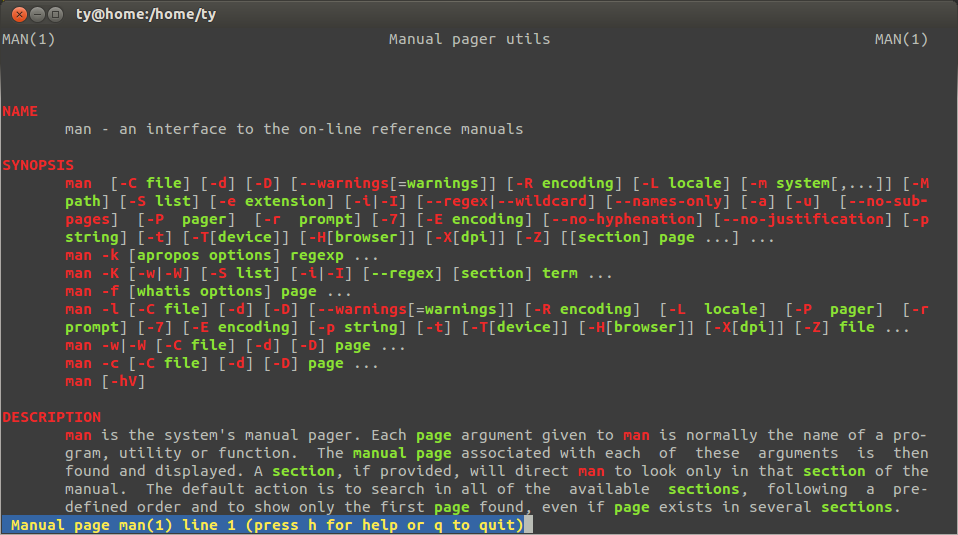Click '[-H[browser]]' in the string line
This screenshot has width=958, height=535.
[x=357, y=237]
